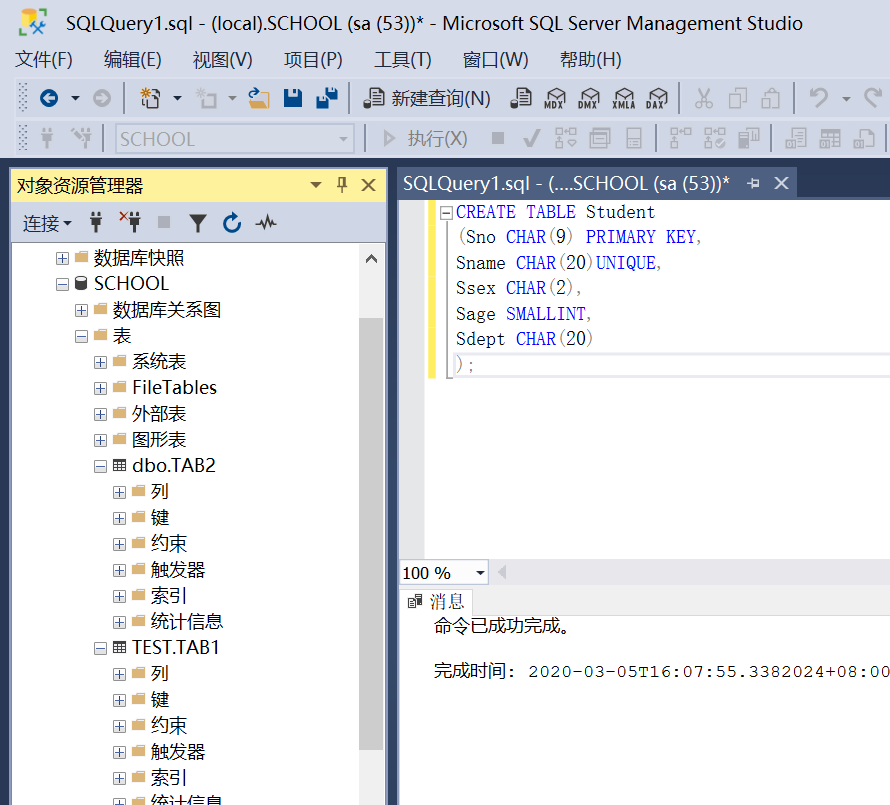Click the paste icon in toolbar
890x805 pixels.
pos(770,98)
